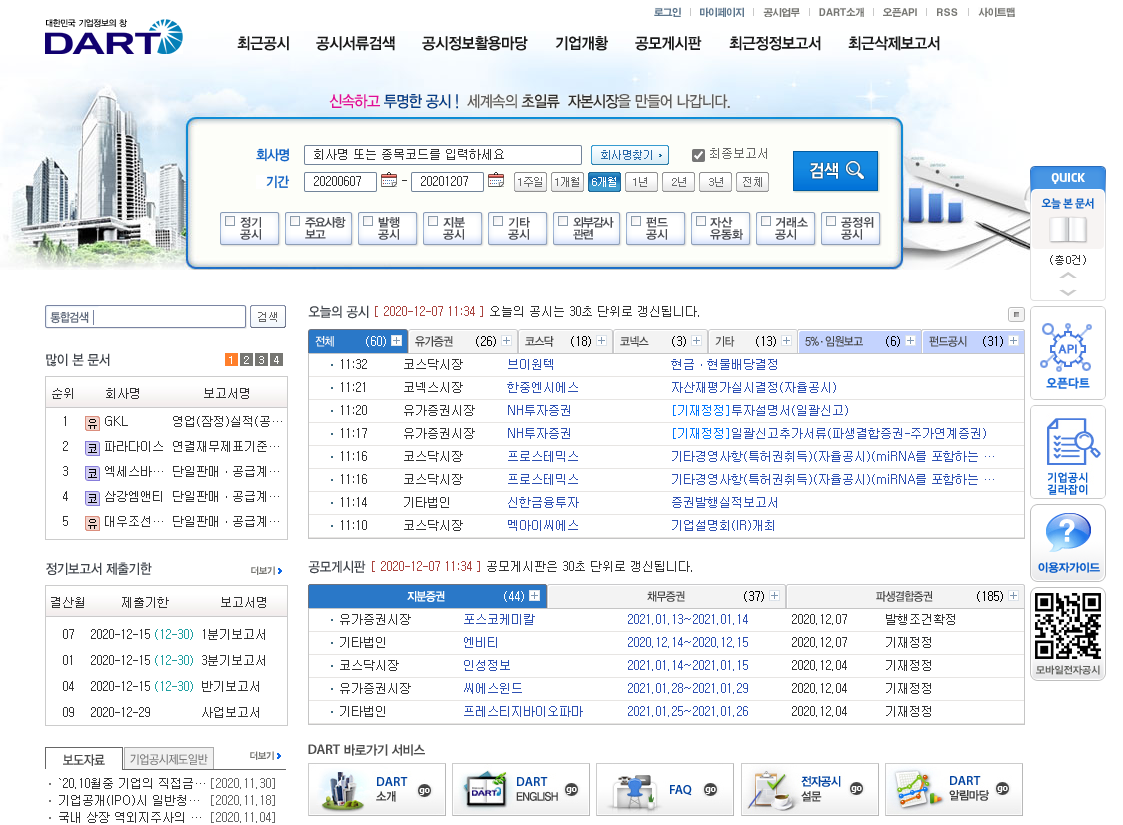1123x825 pixels.
Task: Open the 기업공시 길라잡이 icon
Action: click(1071, 443)
